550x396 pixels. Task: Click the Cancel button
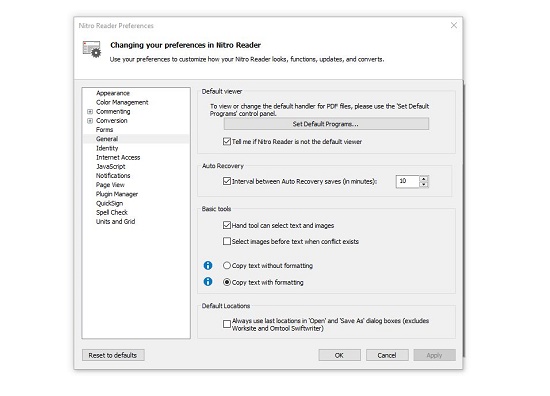[x=387, y=355]
